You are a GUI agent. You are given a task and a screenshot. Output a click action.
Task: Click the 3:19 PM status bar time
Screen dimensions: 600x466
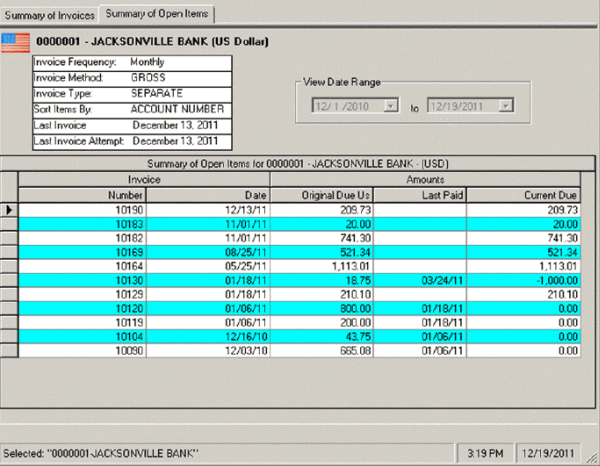[485, 453]
